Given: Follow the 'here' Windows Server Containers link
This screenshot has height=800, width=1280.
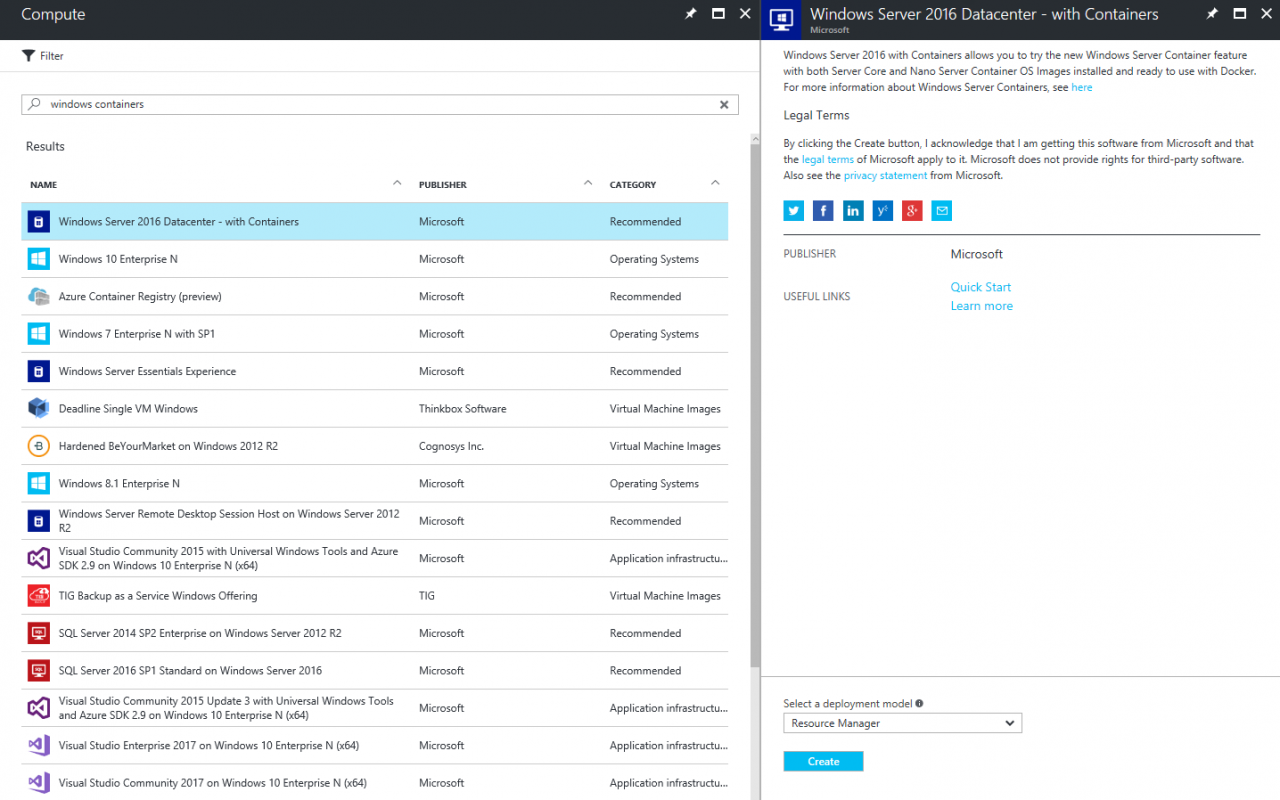Looking at the screenshot, I should click(x=1081, y=87).
